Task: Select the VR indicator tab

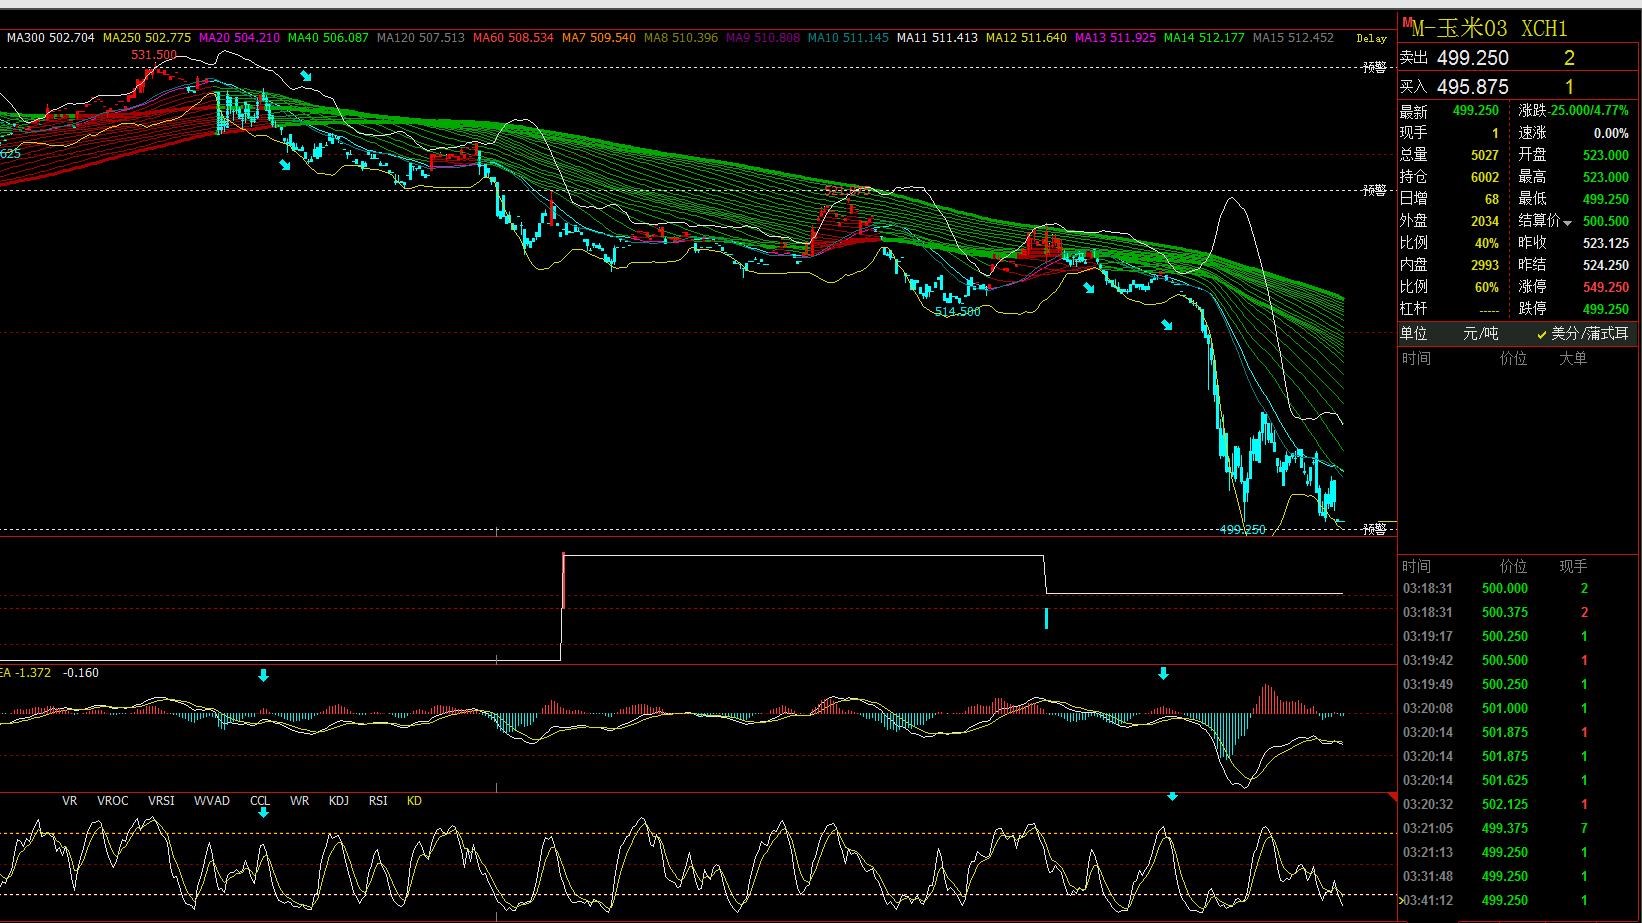Action: [x=69, y=801]
